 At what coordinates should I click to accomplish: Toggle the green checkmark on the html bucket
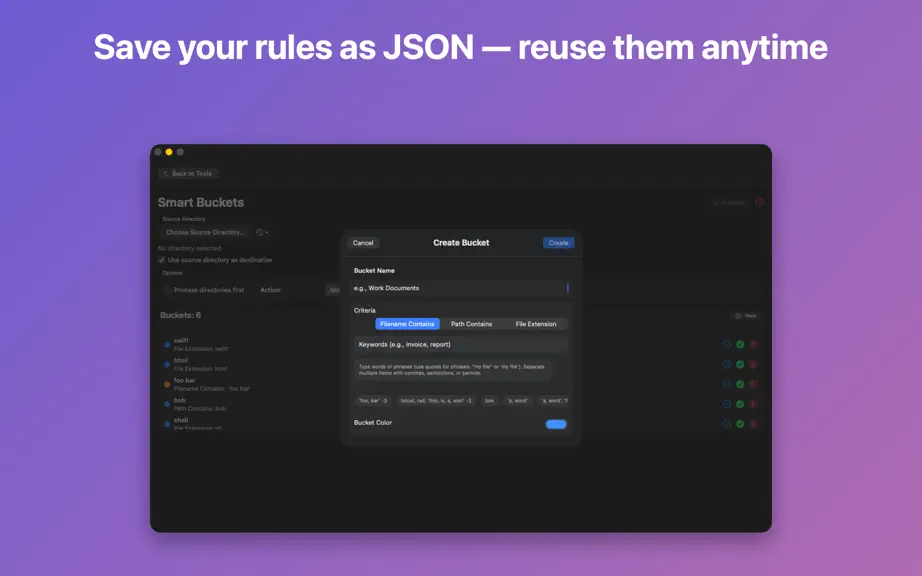tap(740, 364)
